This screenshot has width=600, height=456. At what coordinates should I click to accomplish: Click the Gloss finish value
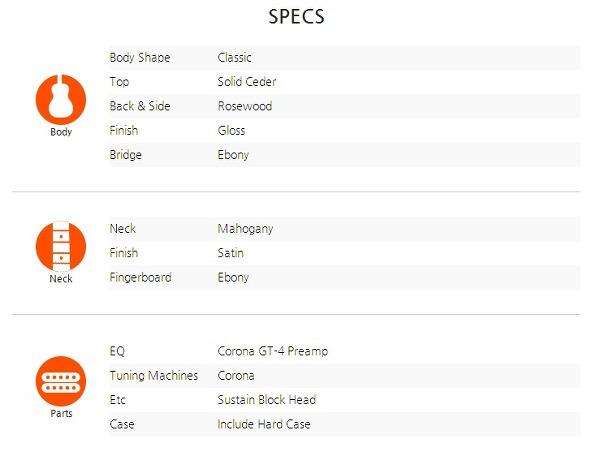click(x=232, y=131)
